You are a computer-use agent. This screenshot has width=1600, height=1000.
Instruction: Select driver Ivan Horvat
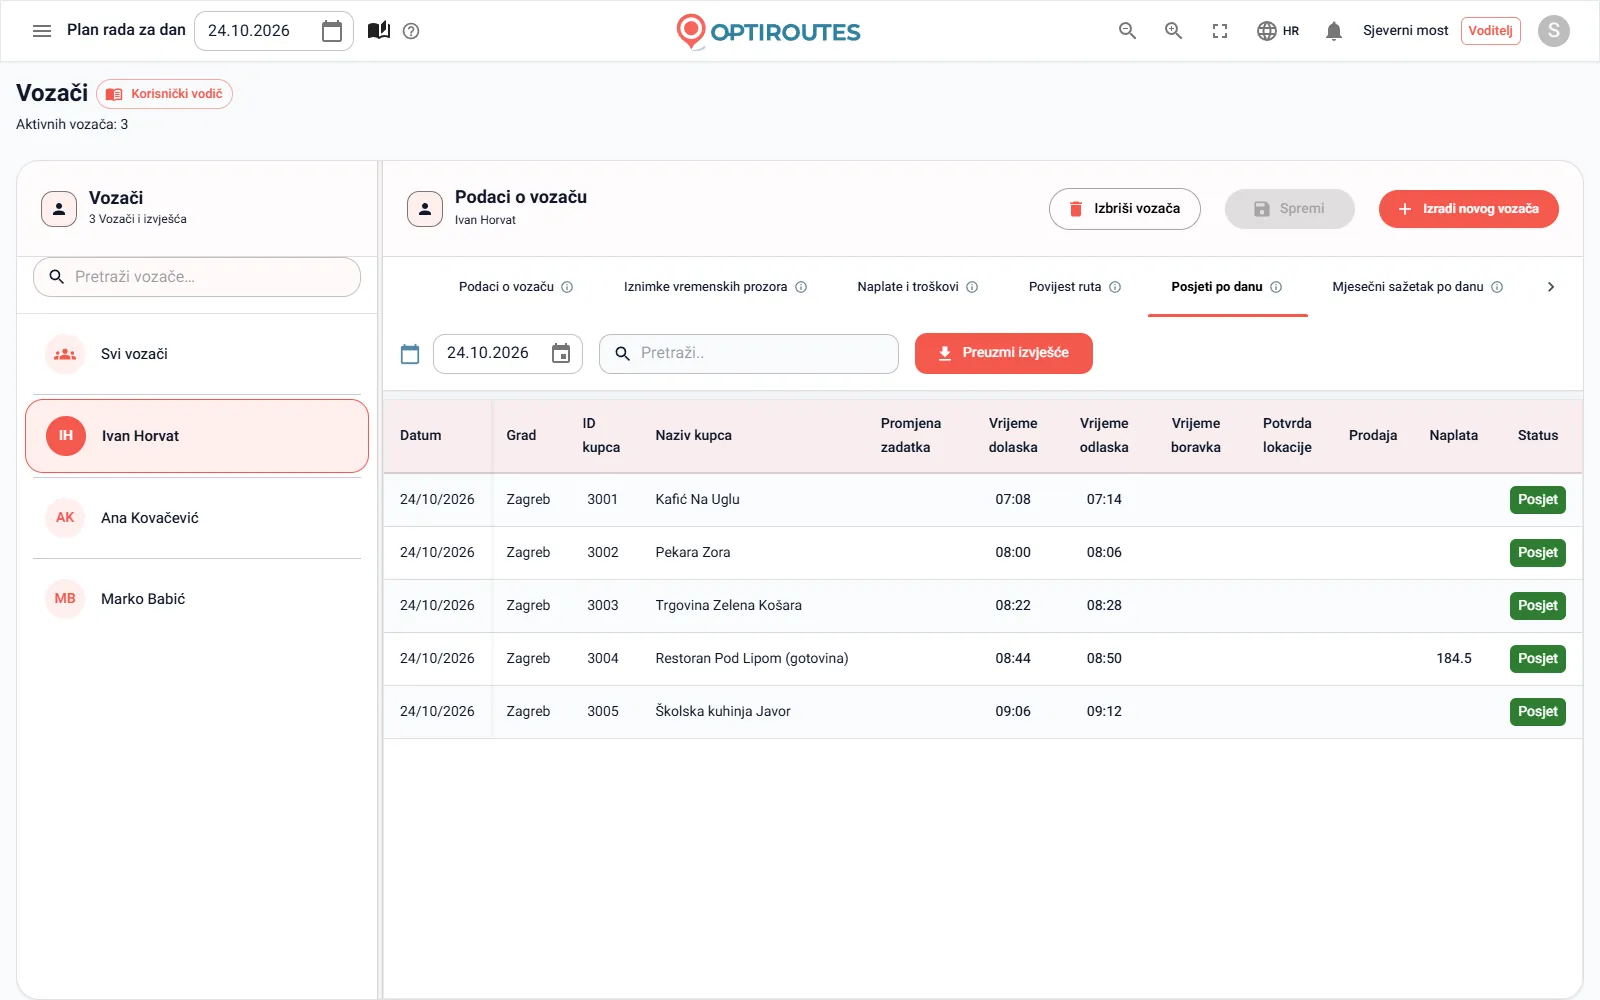point(197,436)
